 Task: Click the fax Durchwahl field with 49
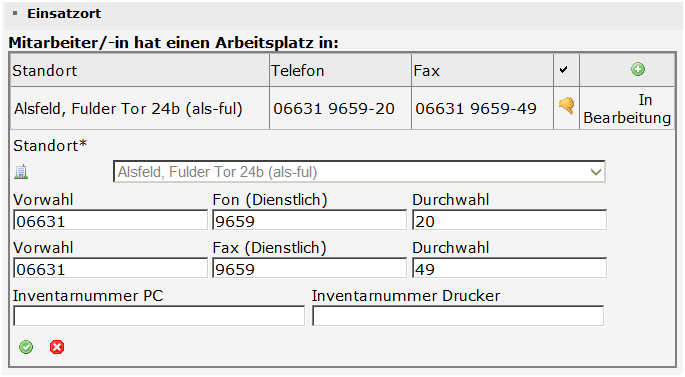point(509,268)
